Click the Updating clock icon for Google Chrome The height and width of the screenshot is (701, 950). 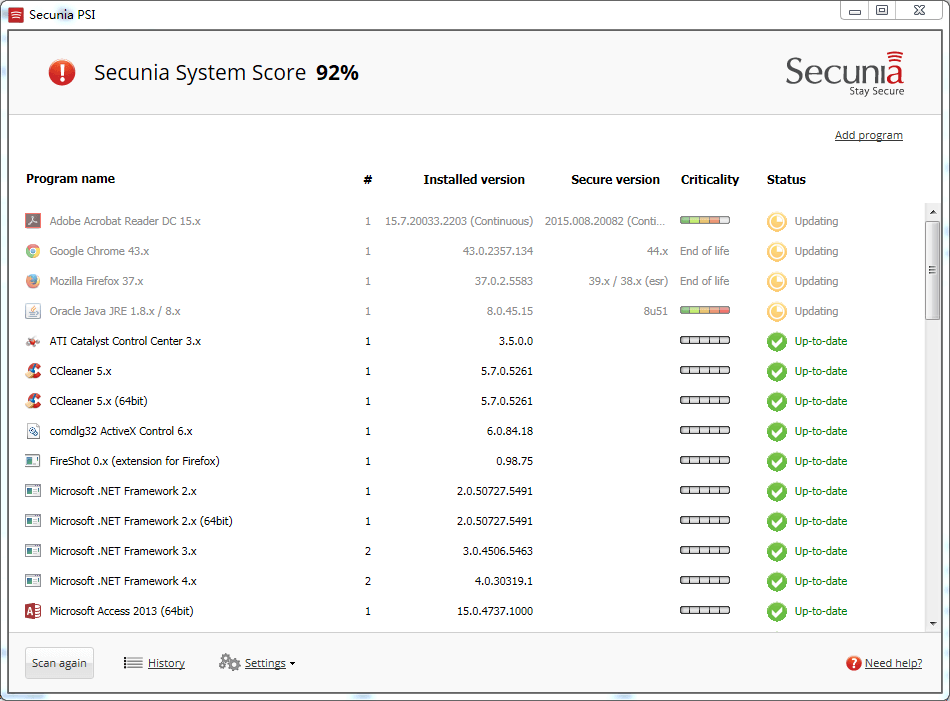(x=777, y=251)
